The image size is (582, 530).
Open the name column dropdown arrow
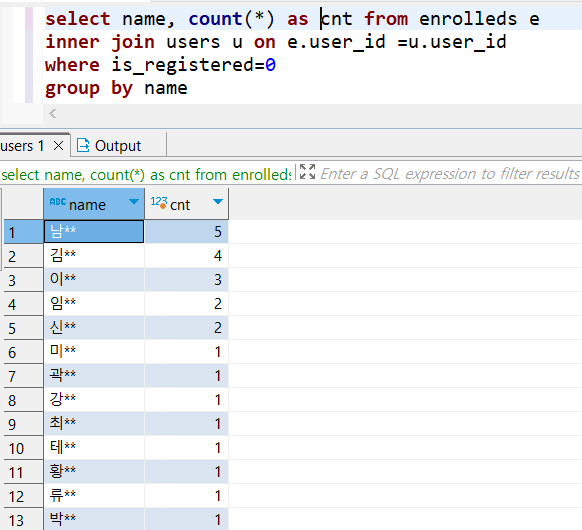134,202
